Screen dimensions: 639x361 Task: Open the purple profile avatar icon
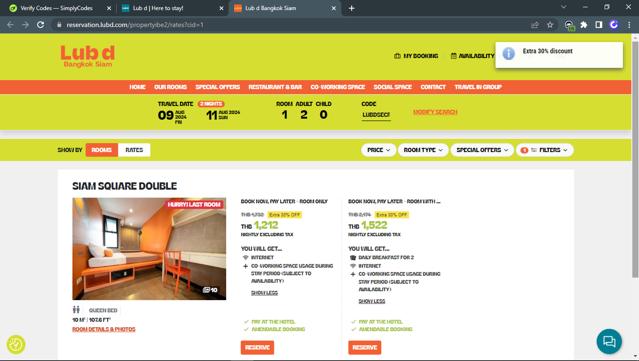(x=614, y=25)
